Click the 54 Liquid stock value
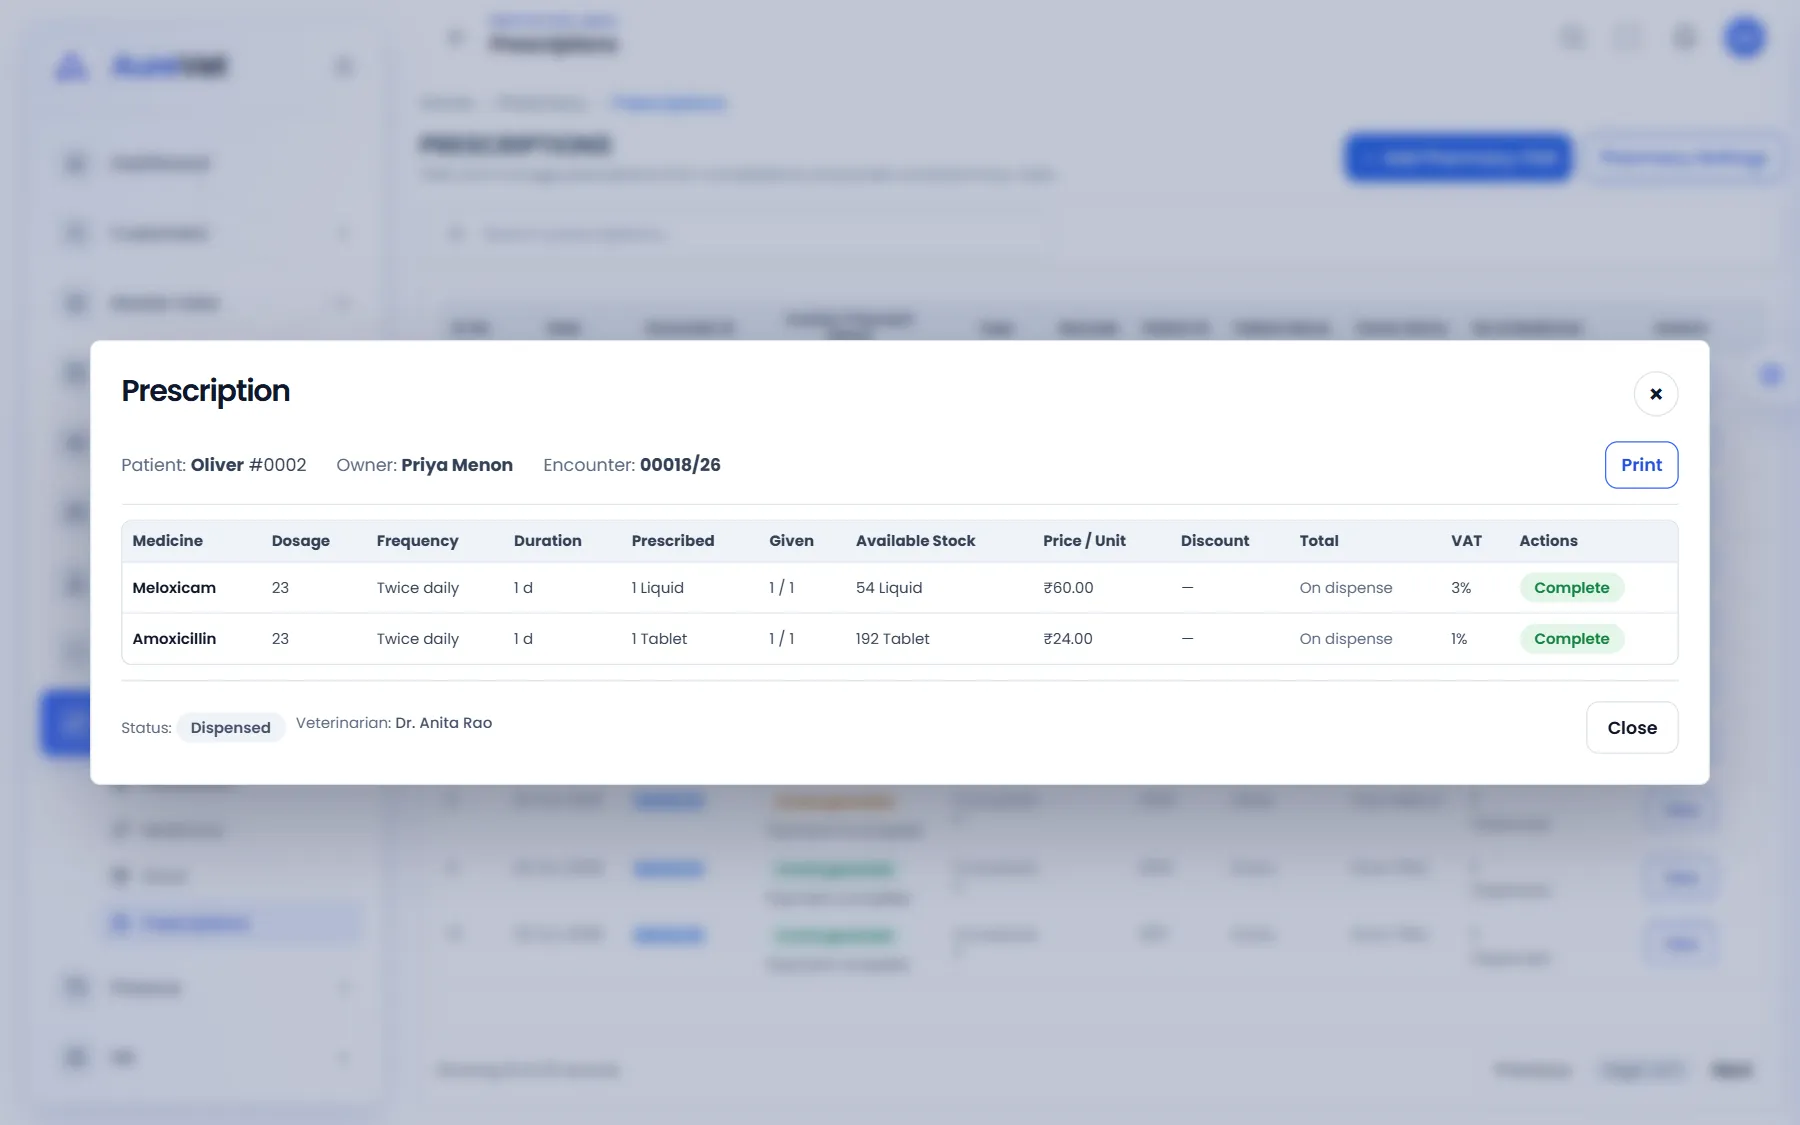 pyautogui.click(x=889, y=588)
